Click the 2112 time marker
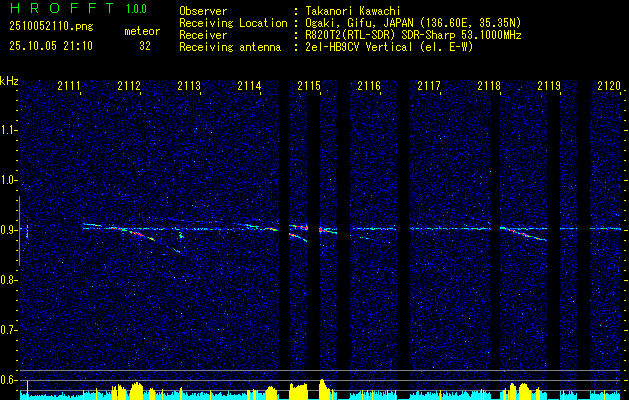The width and height of the screenshot is (629, 400). coord(129,86)
